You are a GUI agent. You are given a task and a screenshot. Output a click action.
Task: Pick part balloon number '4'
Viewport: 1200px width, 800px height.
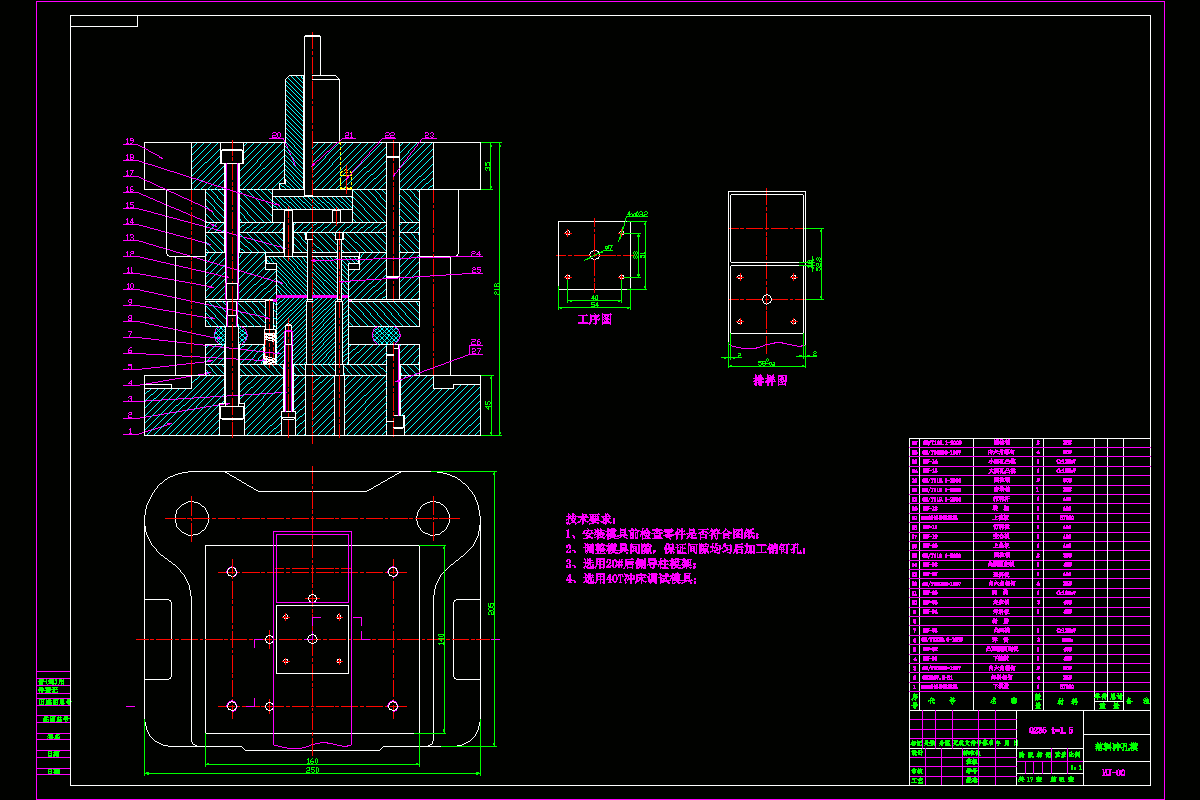point(130,383)
